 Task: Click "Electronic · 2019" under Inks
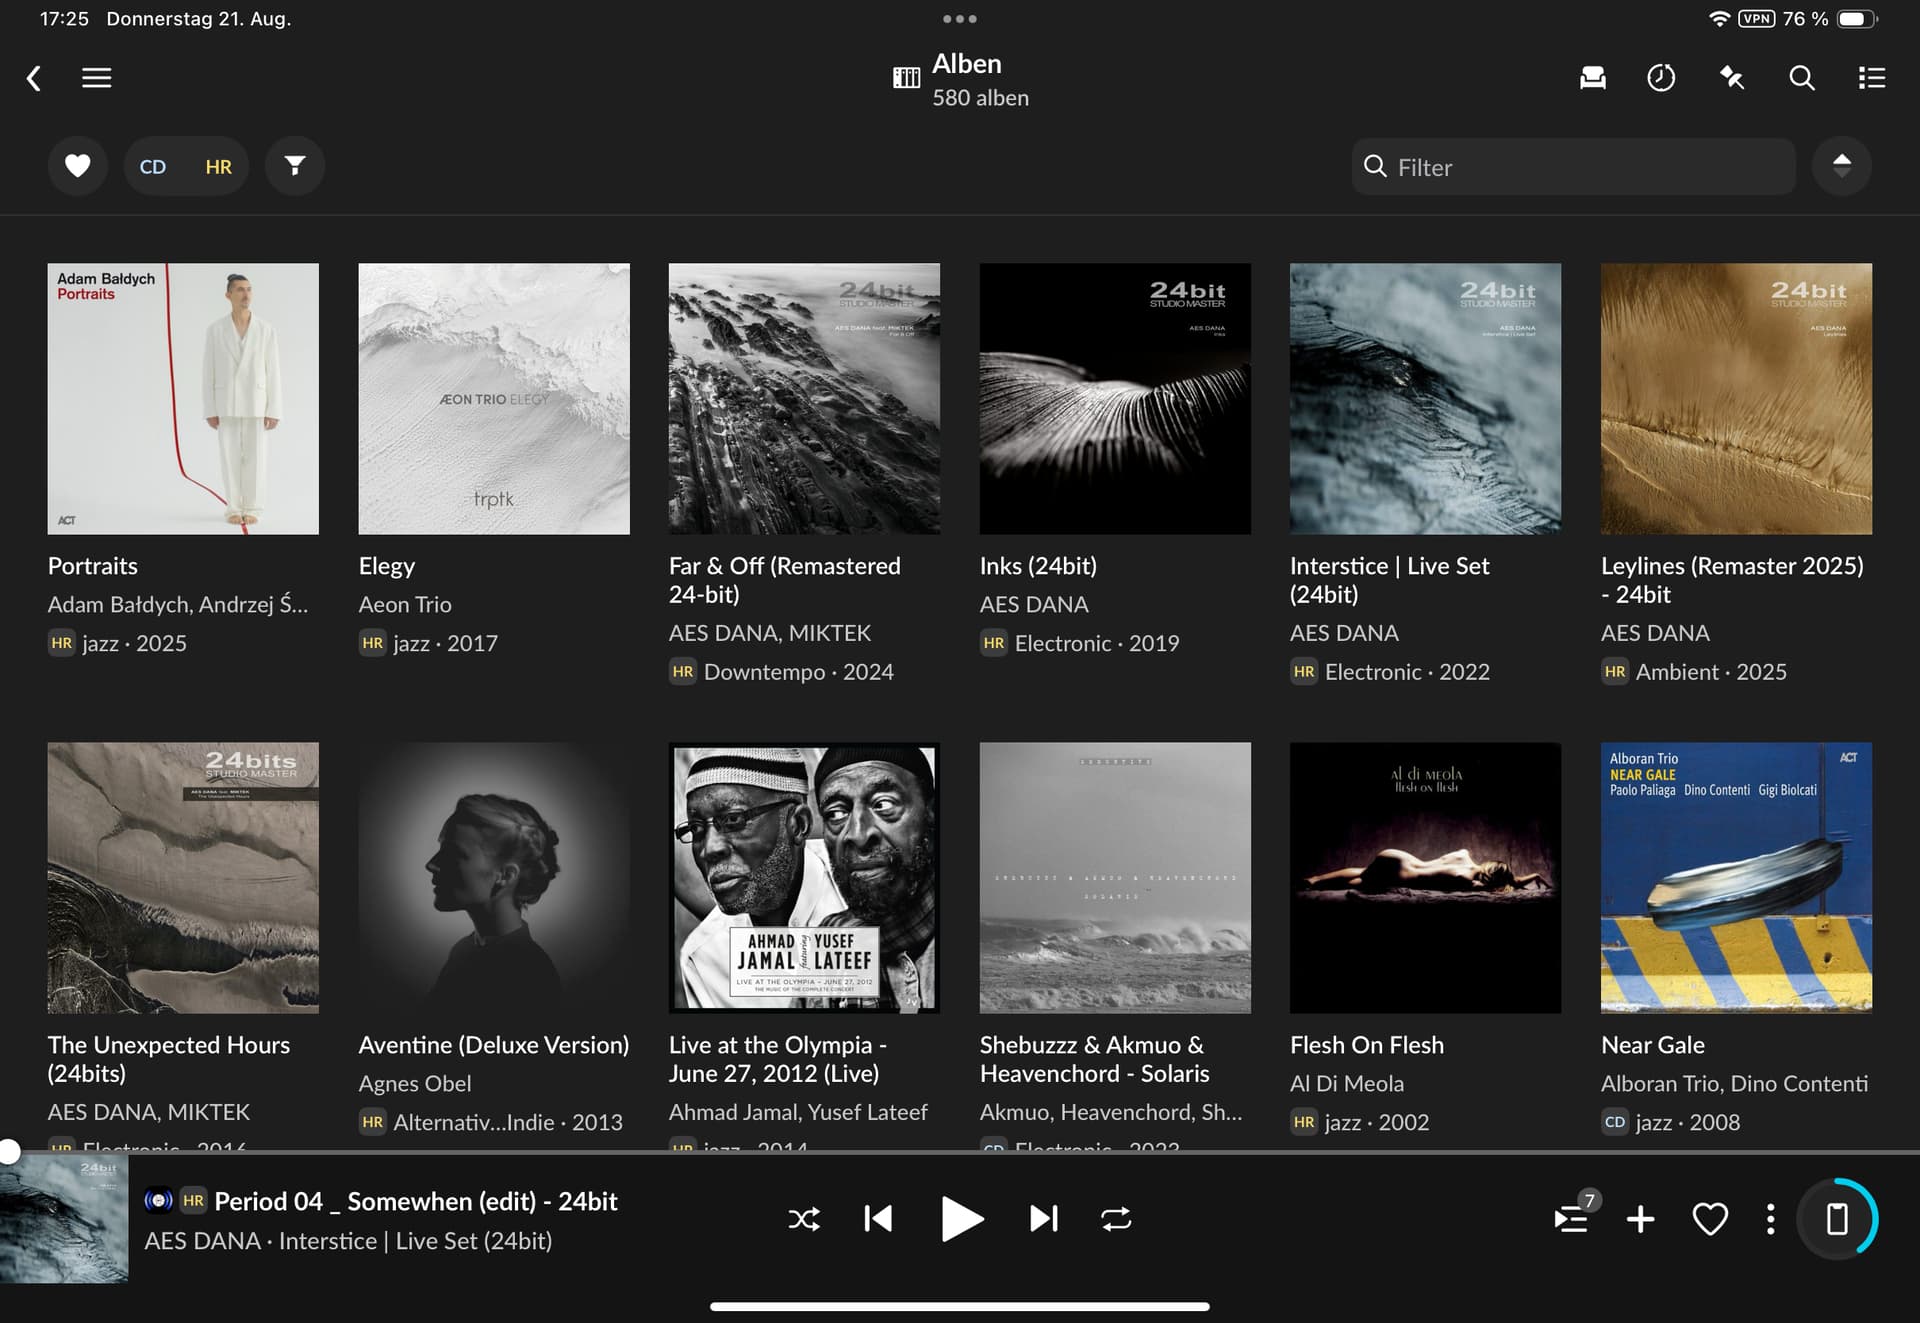point(1097,644)
